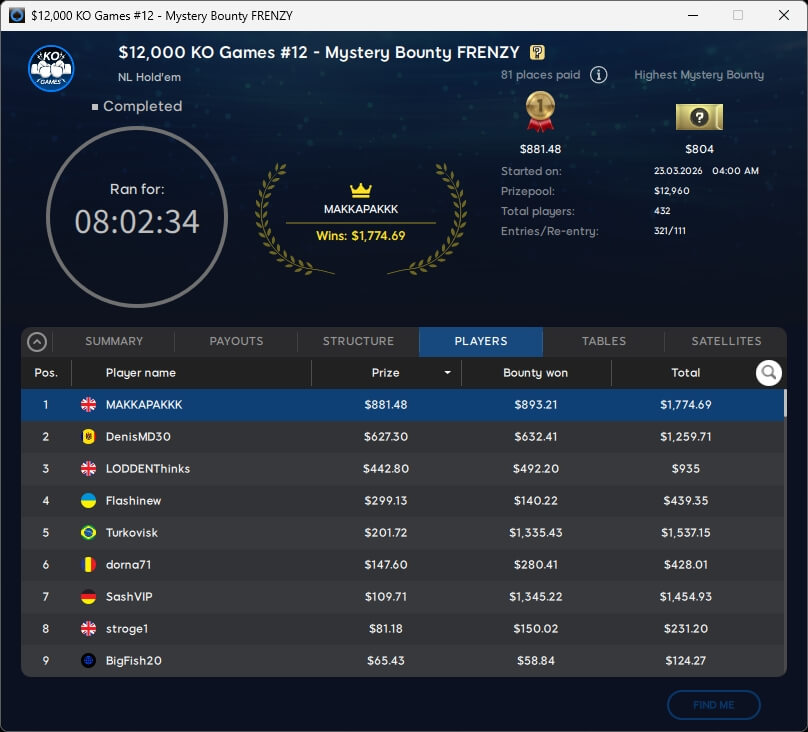Click the Brazil flag next to Turkovisk
This screenshot has width=808, height=732.
[x=88, y=533]
